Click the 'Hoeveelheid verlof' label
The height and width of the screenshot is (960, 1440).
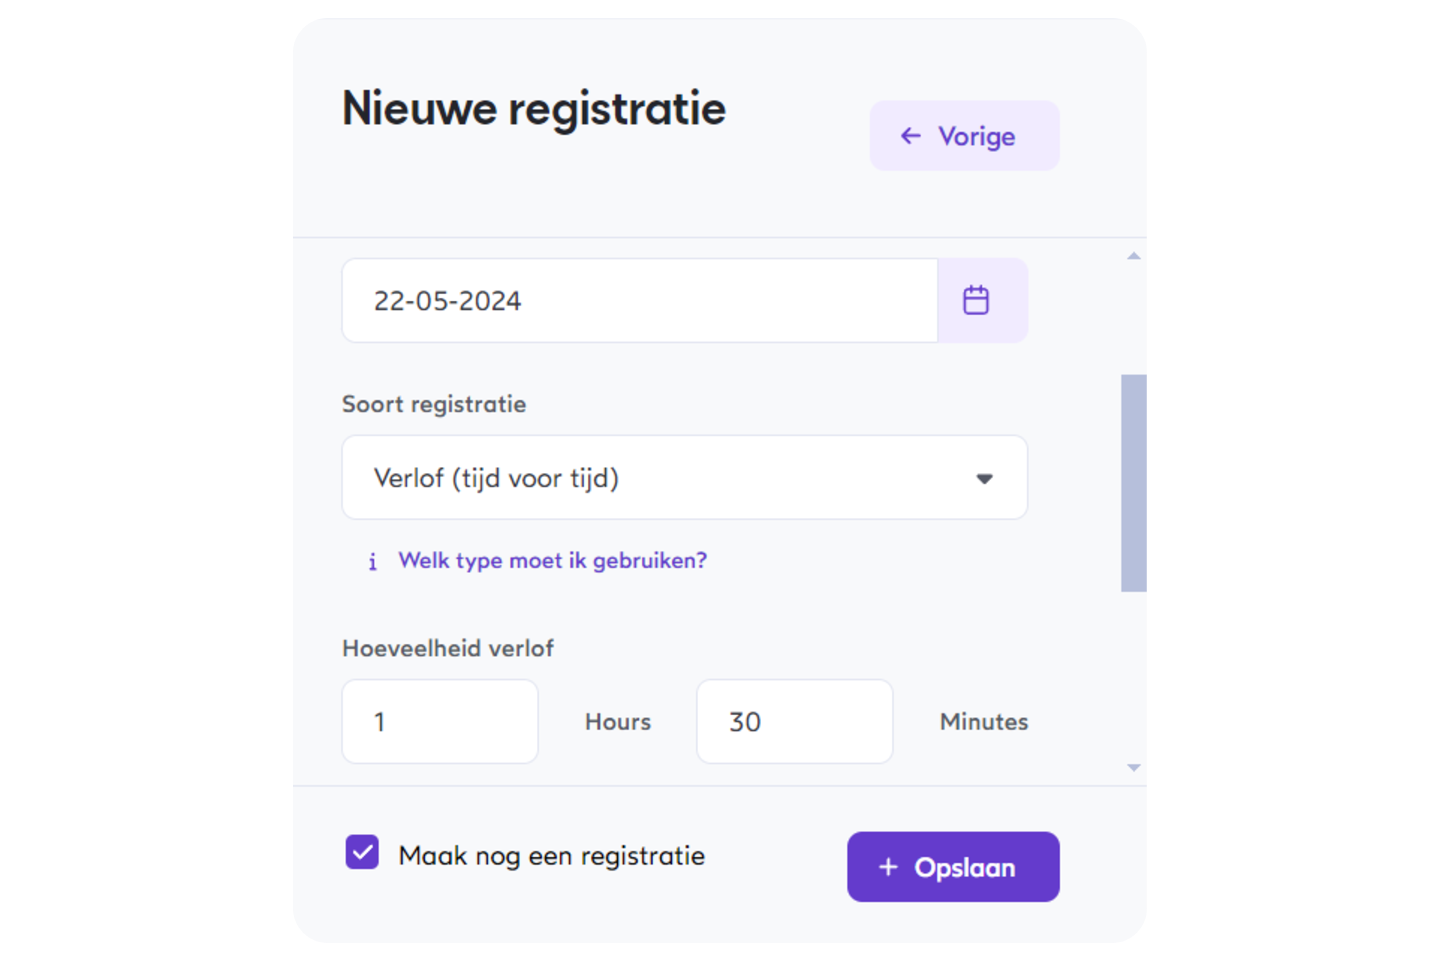(448, 648)
